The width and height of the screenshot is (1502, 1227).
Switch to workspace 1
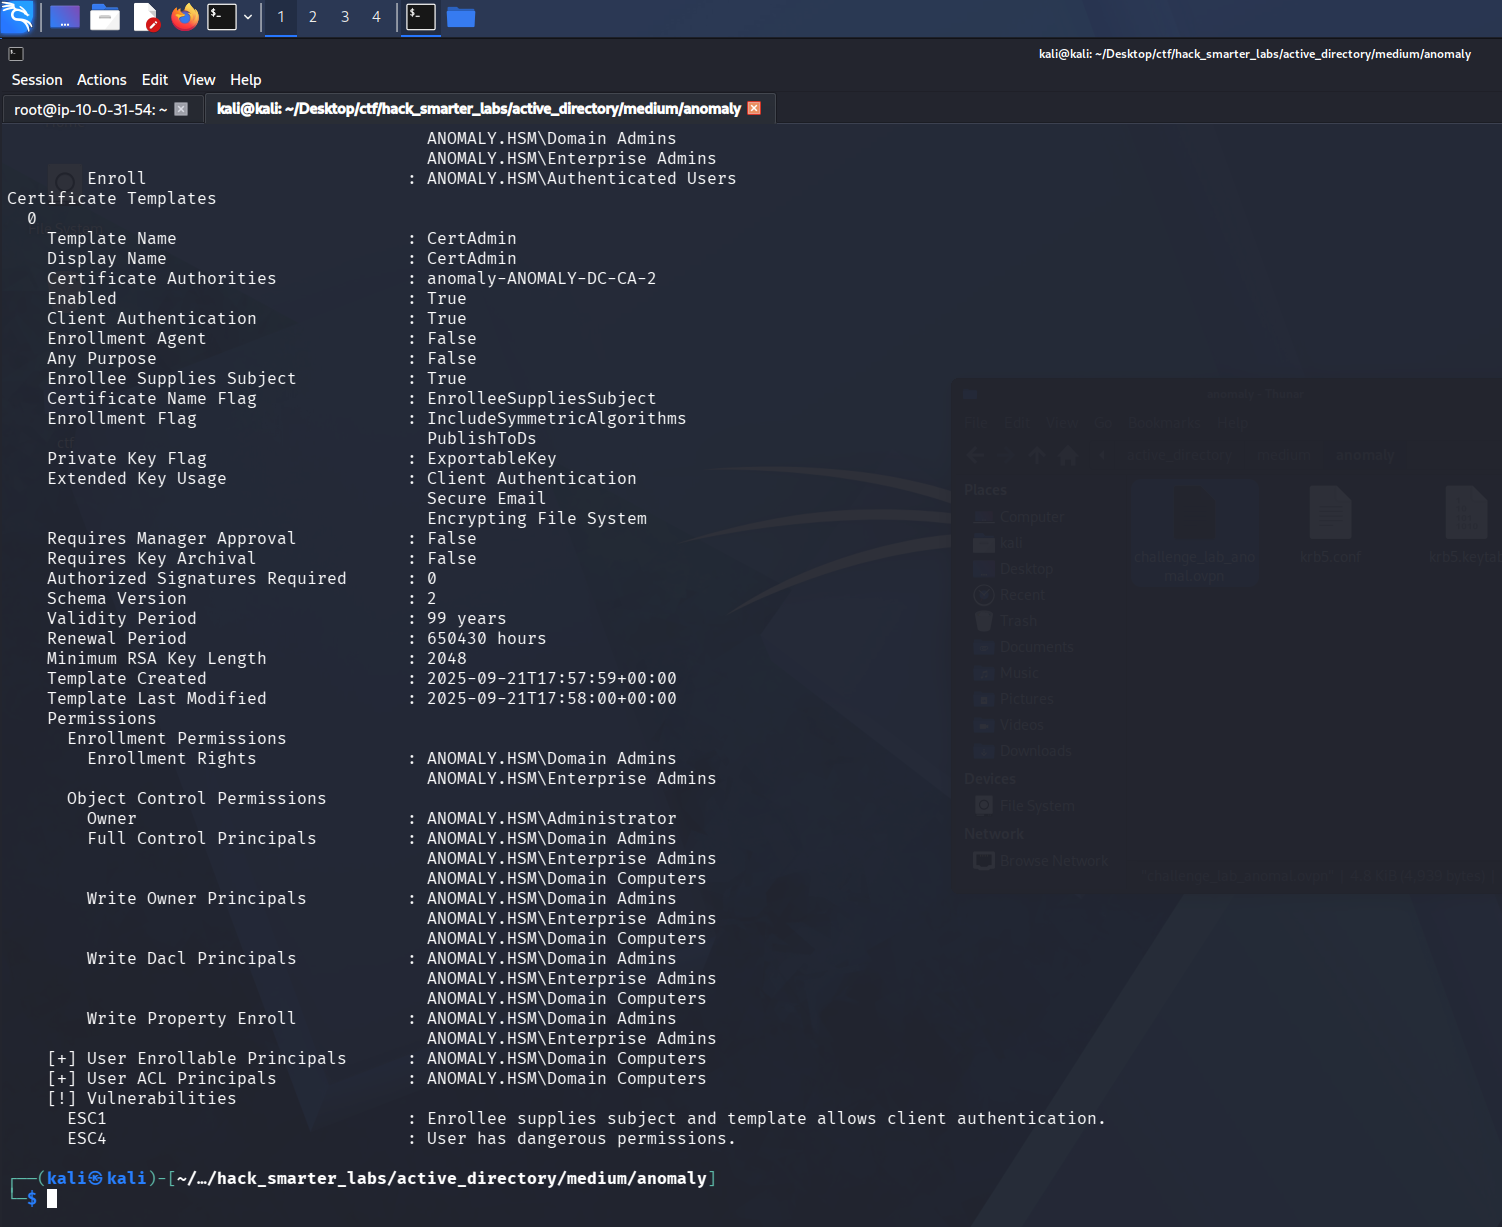[281, 17]
